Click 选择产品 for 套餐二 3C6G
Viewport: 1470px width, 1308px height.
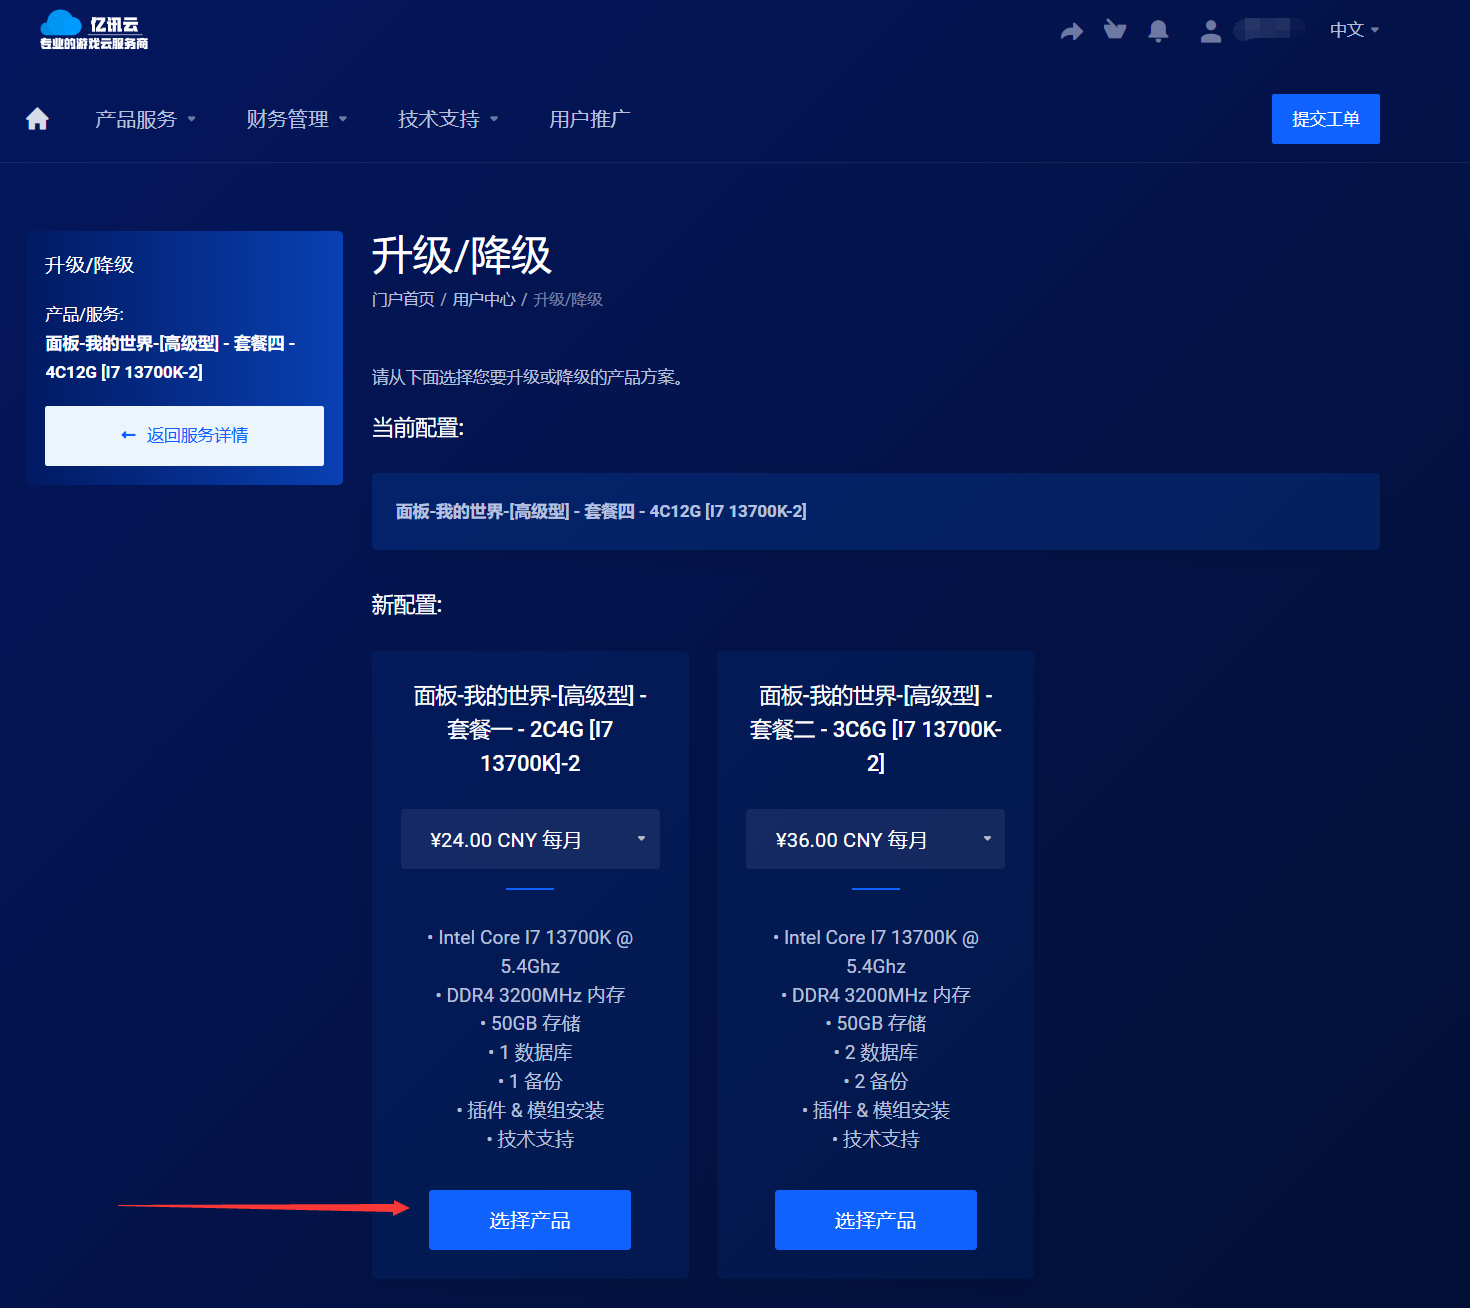pyautogui.click(x=876, y=1220)
